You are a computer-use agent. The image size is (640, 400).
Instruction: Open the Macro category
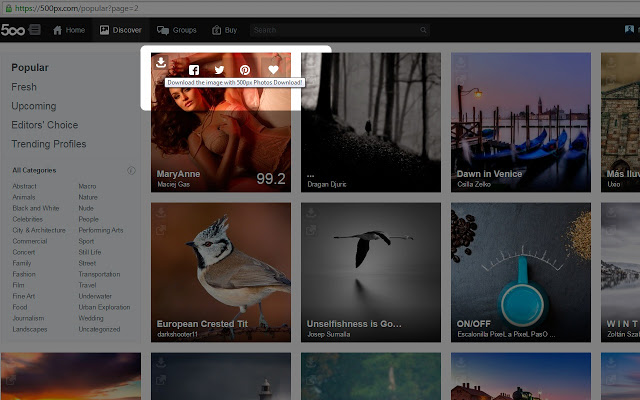pyautogui.click(x=87, y=186)
